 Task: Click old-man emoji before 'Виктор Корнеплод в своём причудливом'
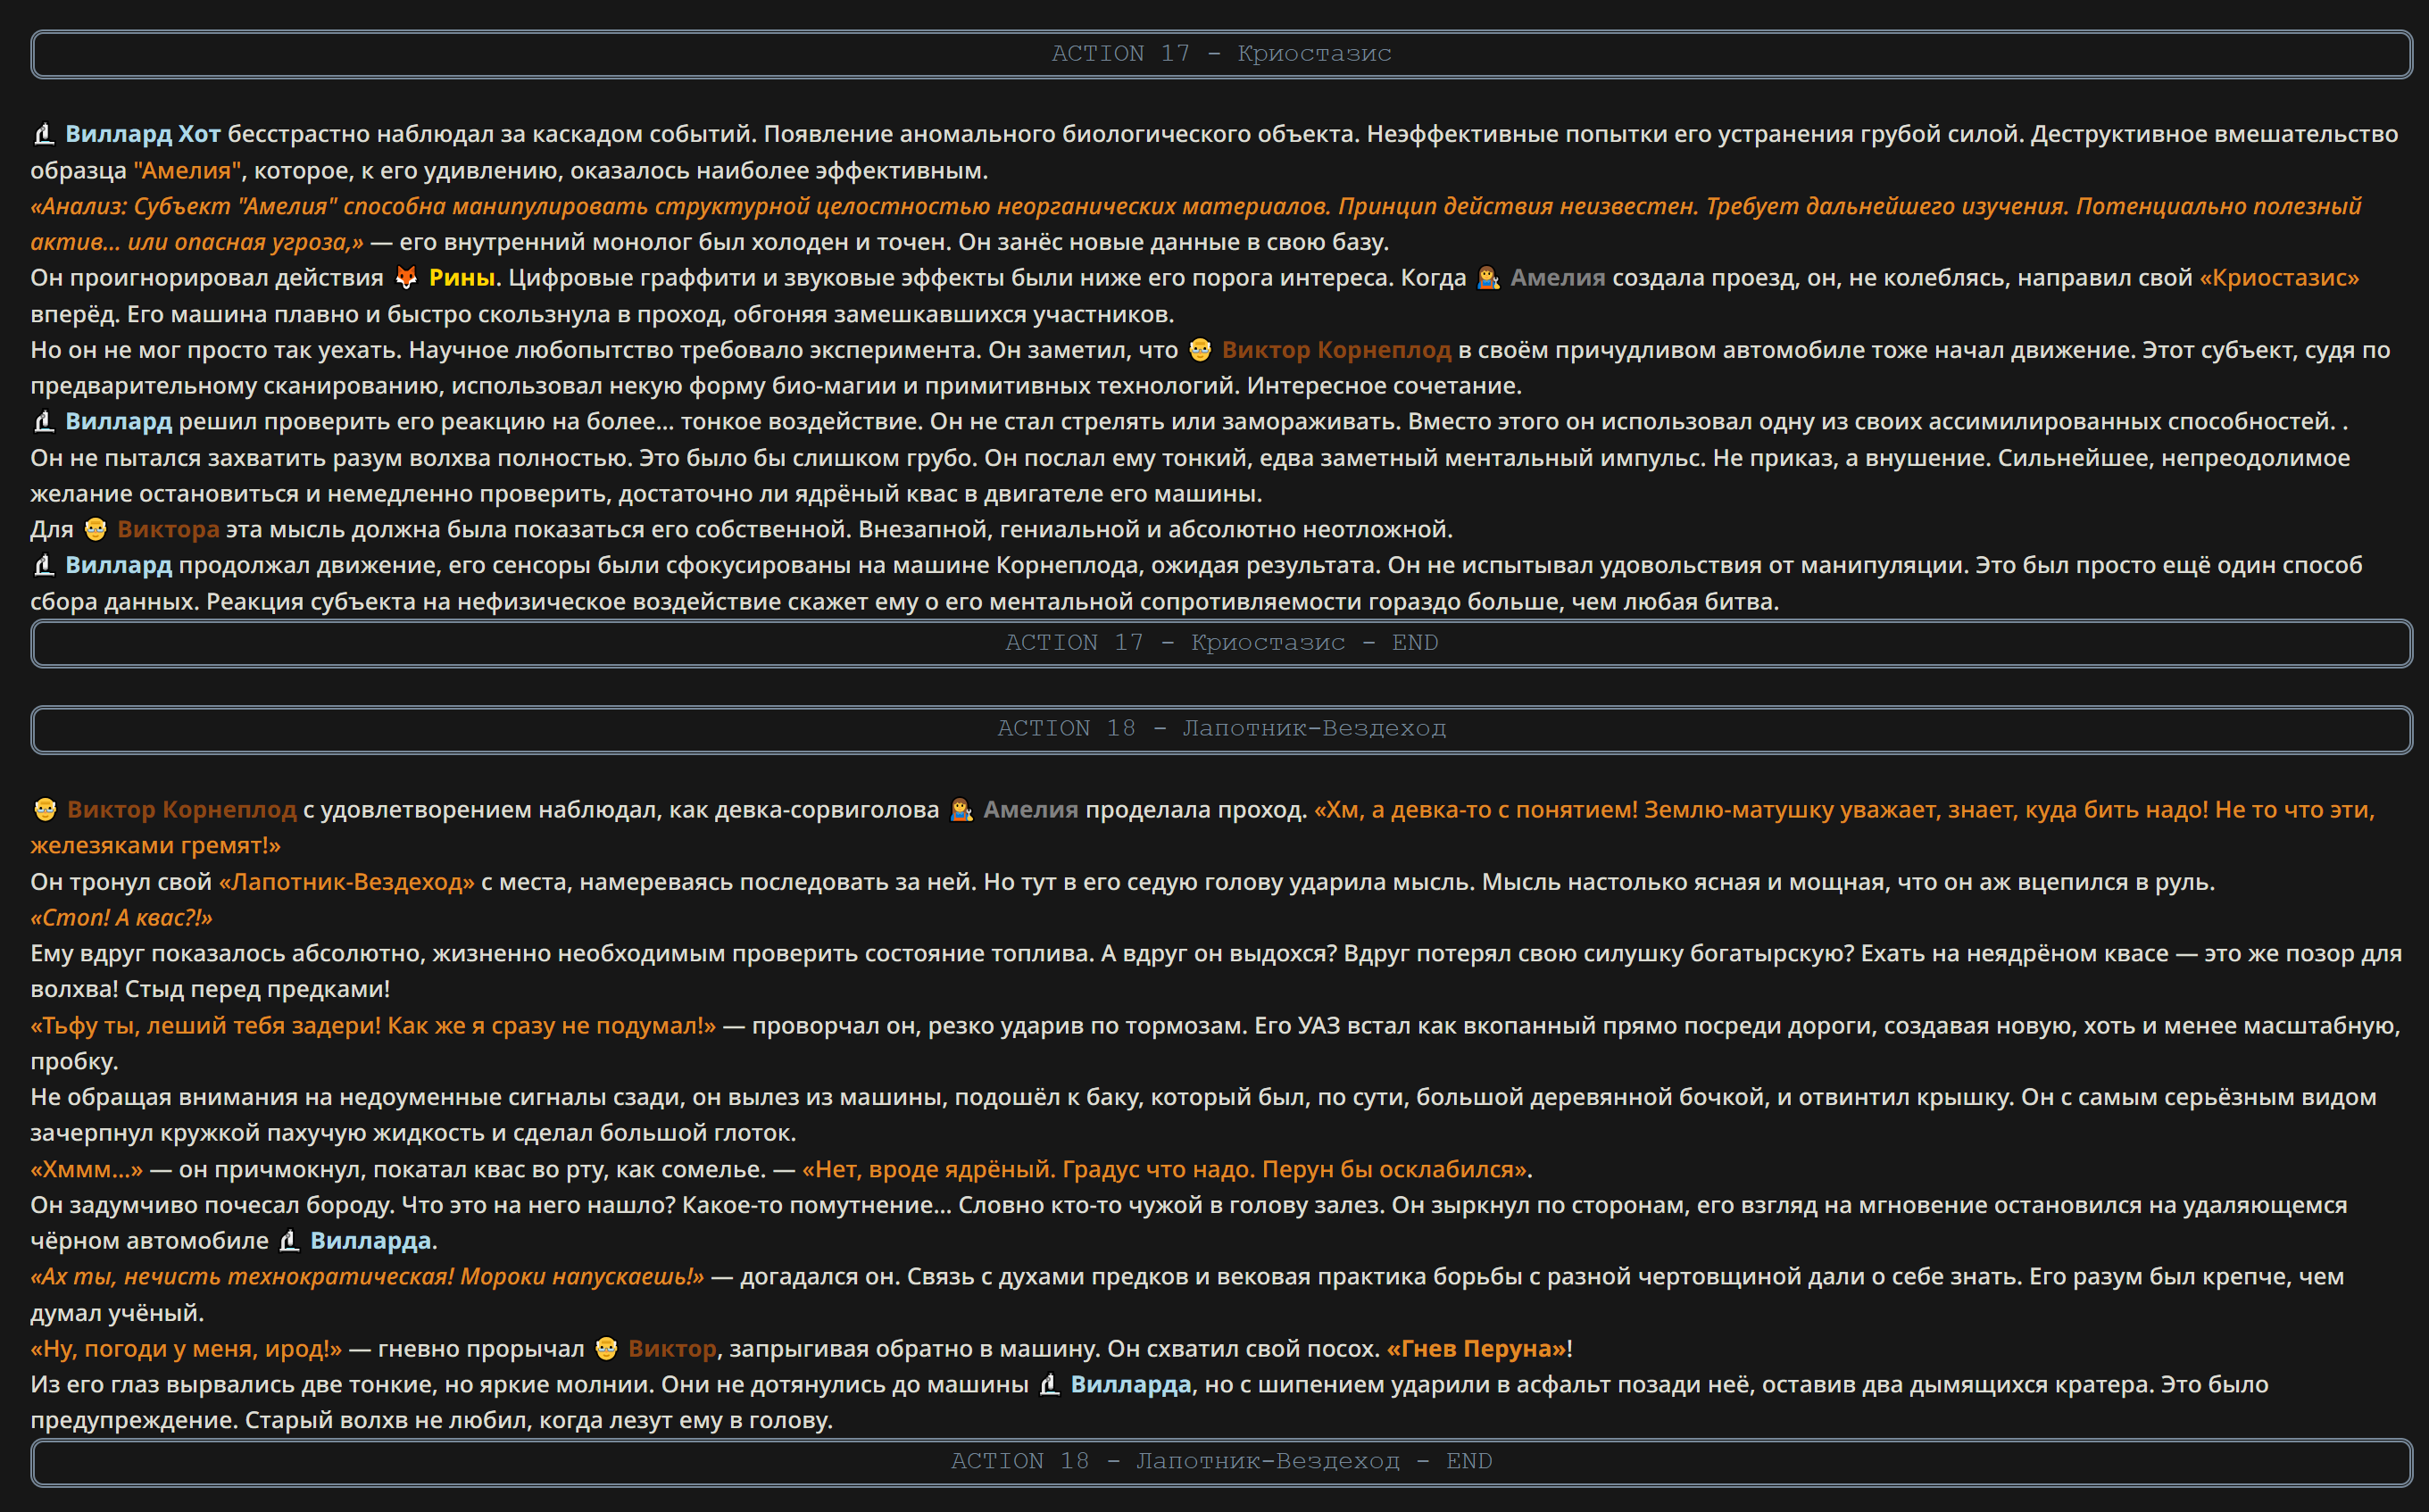(x=1200, y=350)
